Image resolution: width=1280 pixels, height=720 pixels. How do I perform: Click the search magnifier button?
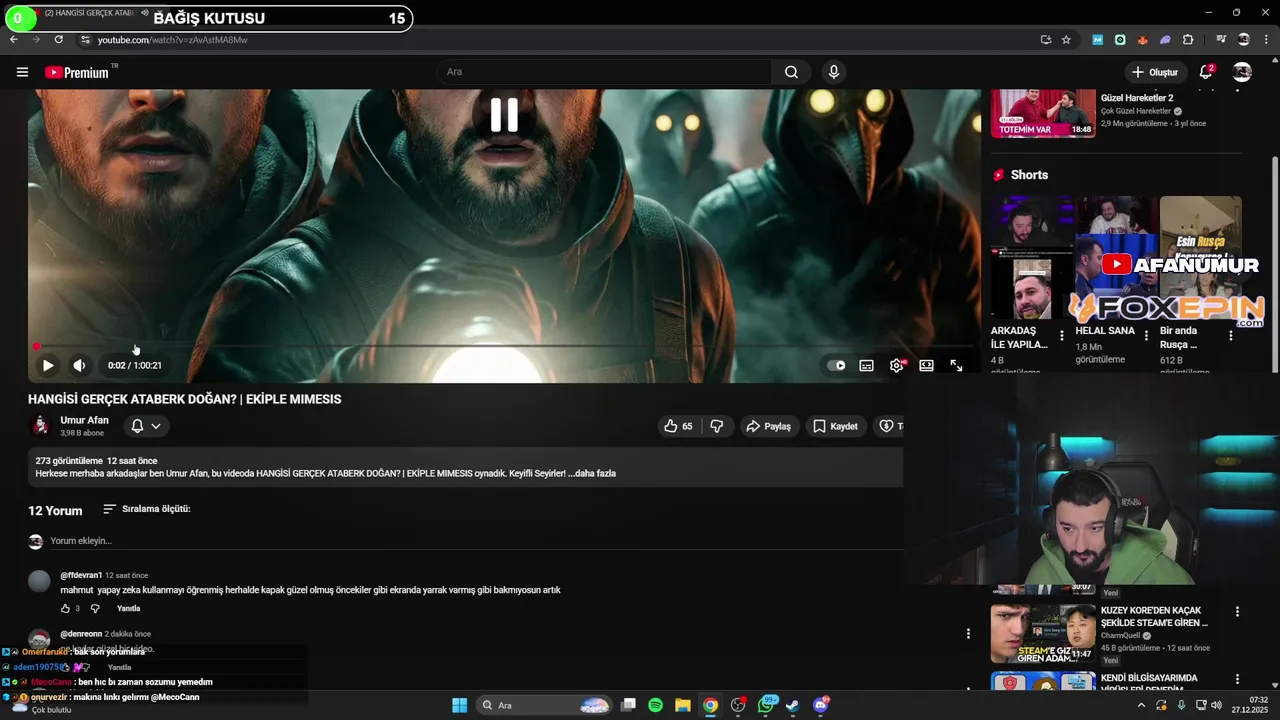coord(791,72)
